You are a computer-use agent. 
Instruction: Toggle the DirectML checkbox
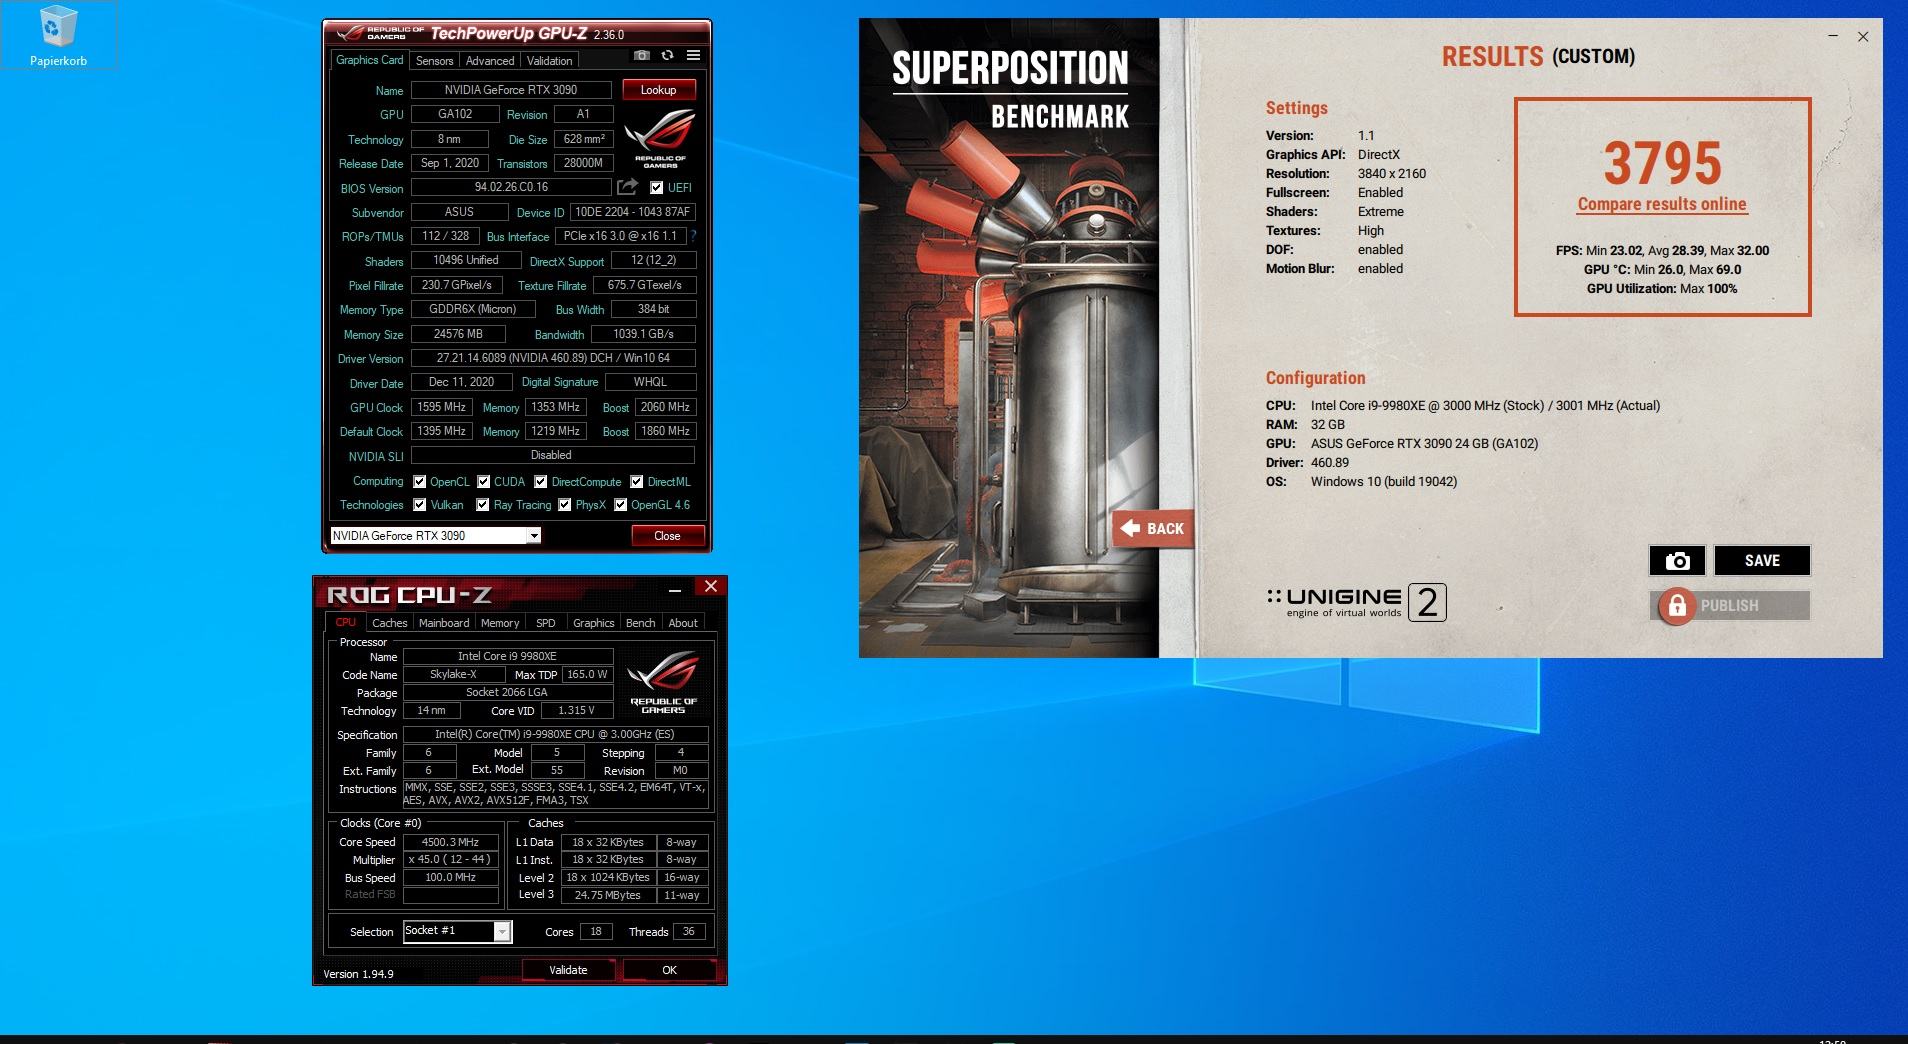tap(637, 482)
